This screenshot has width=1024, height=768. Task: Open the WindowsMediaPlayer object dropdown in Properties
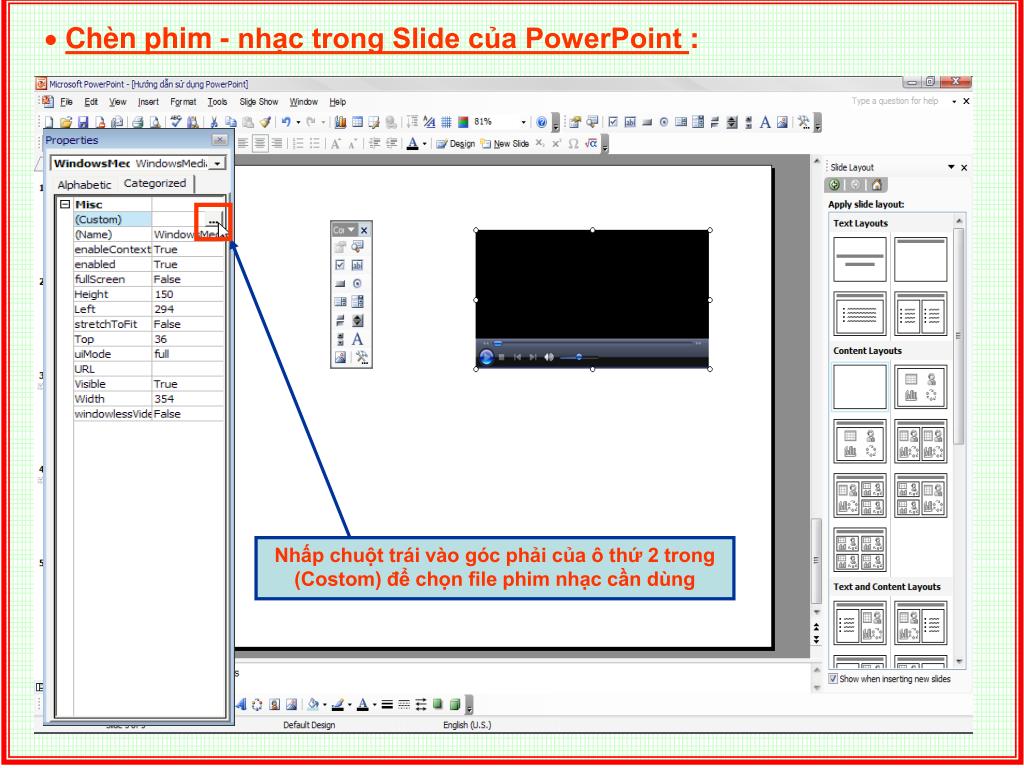tap(218, 163)
